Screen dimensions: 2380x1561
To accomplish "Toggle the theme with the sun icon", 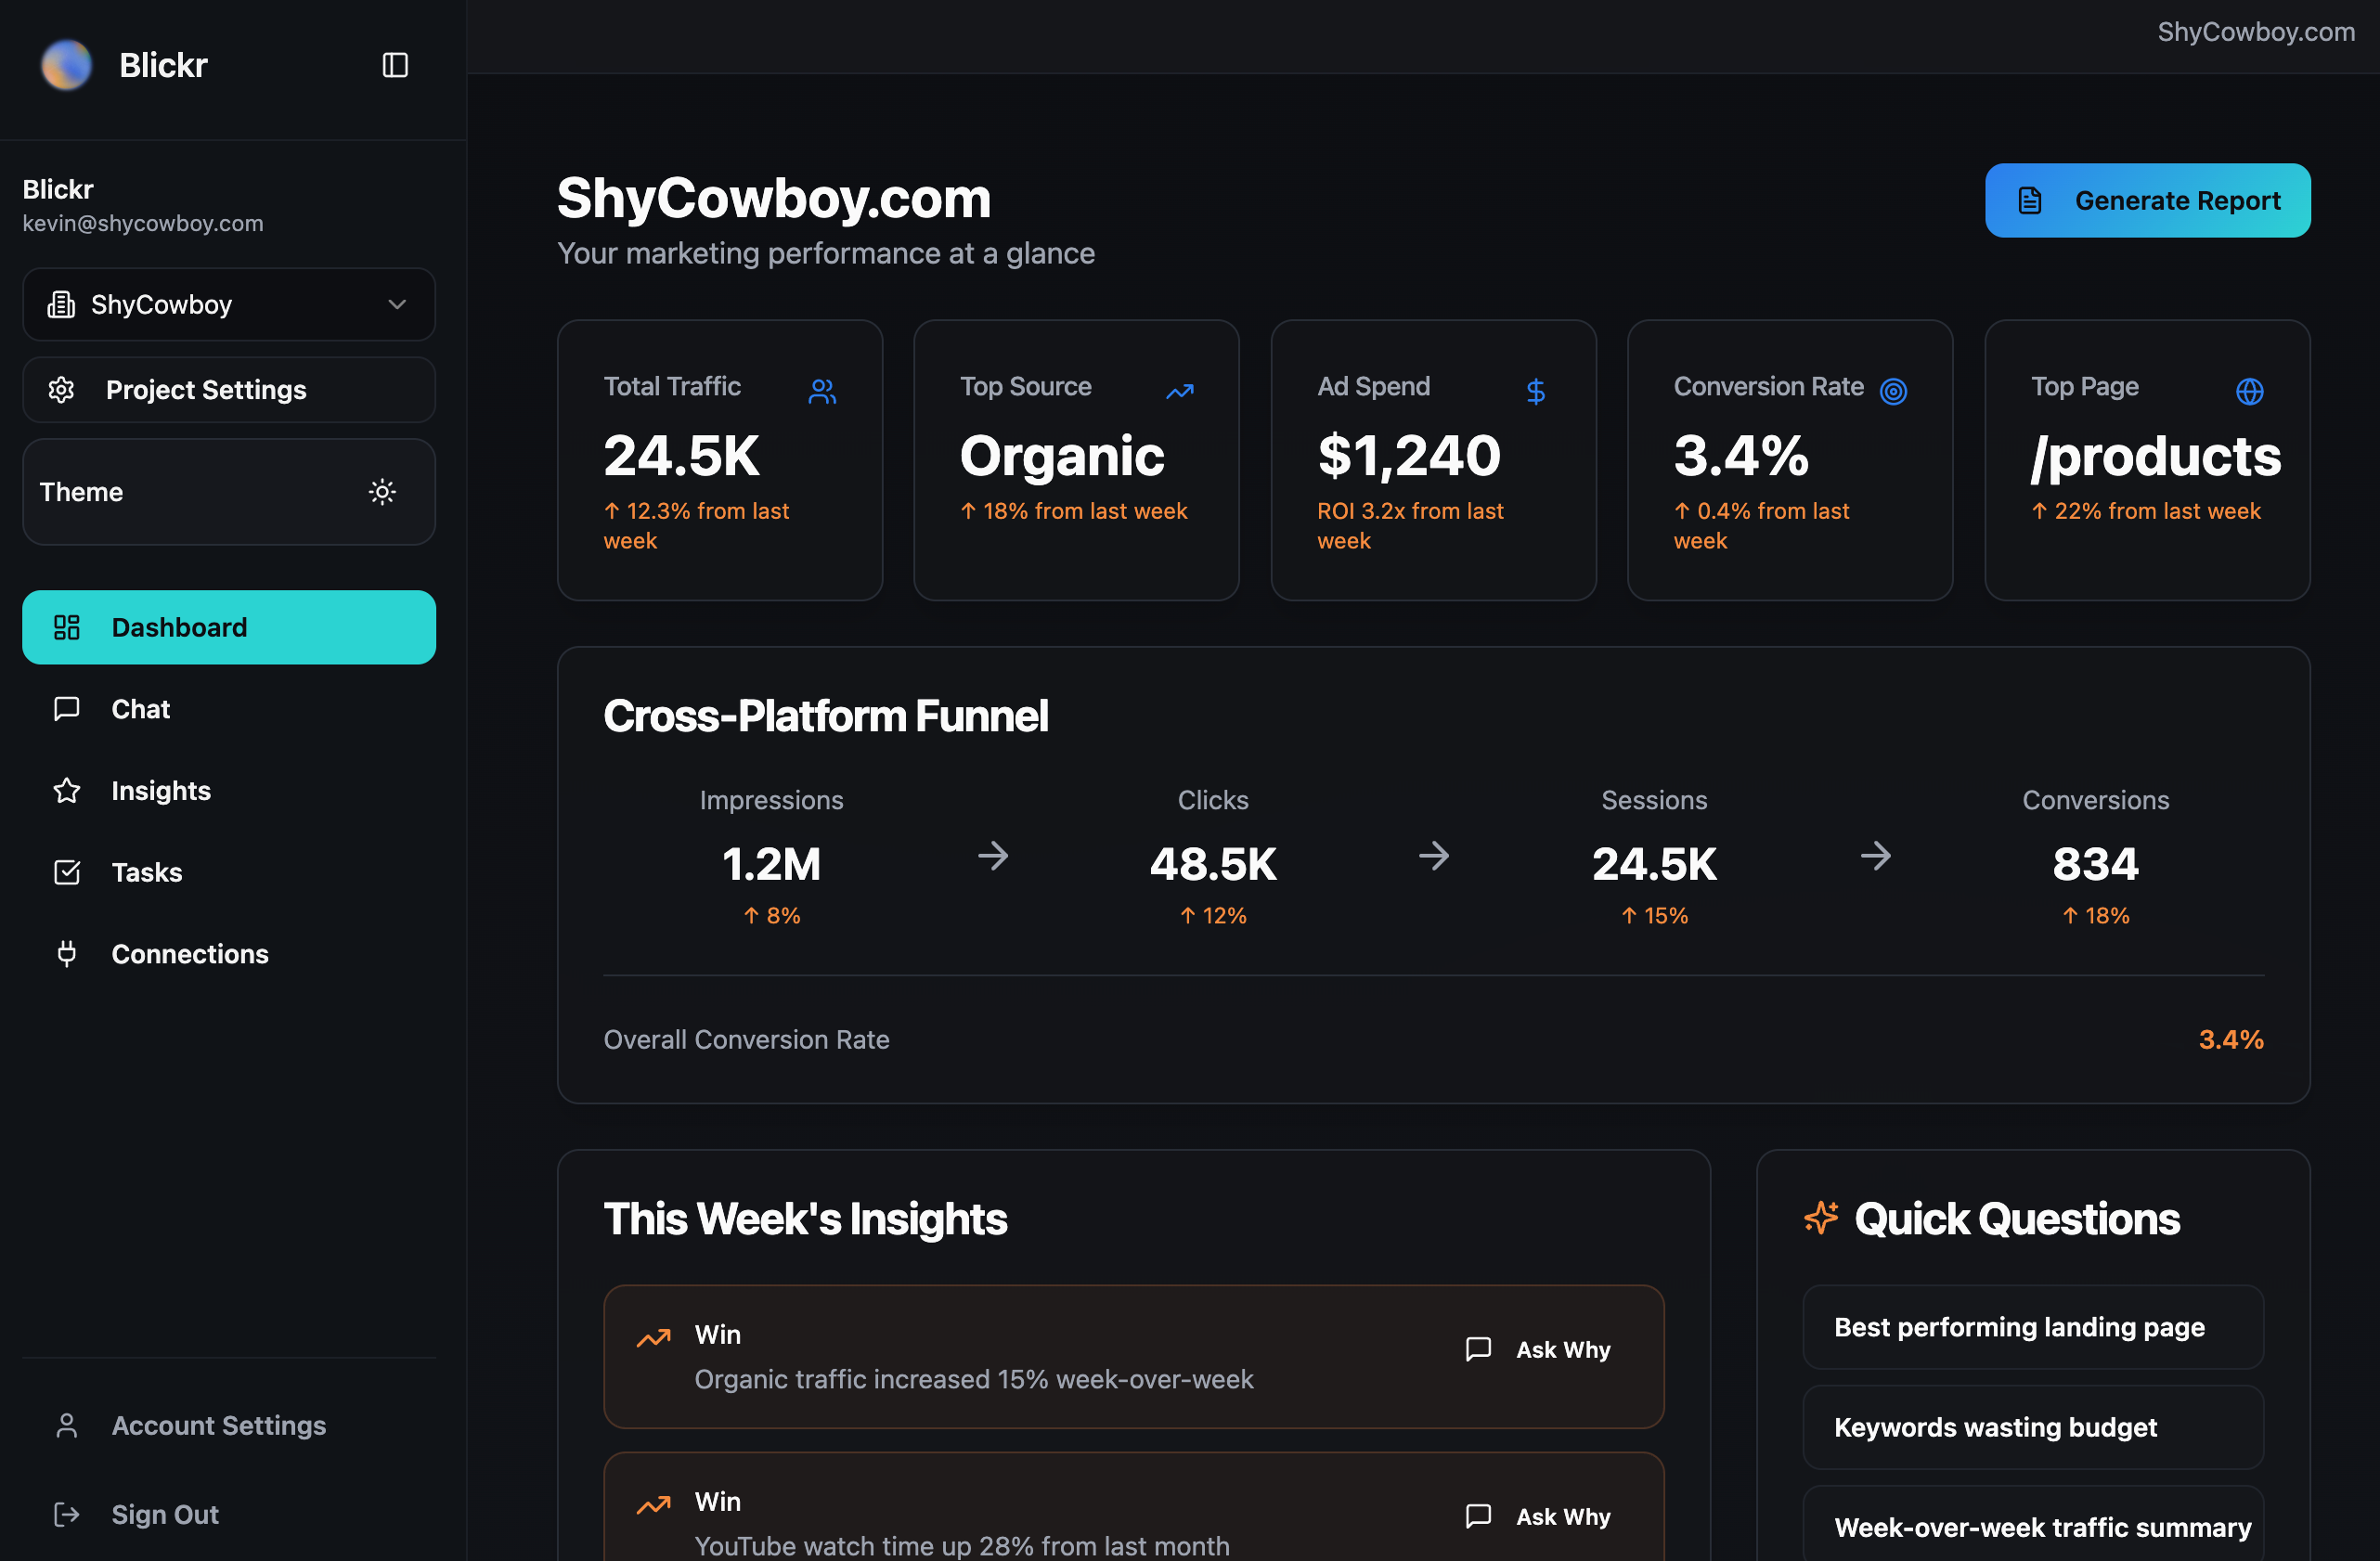I will tap(382, 491).
